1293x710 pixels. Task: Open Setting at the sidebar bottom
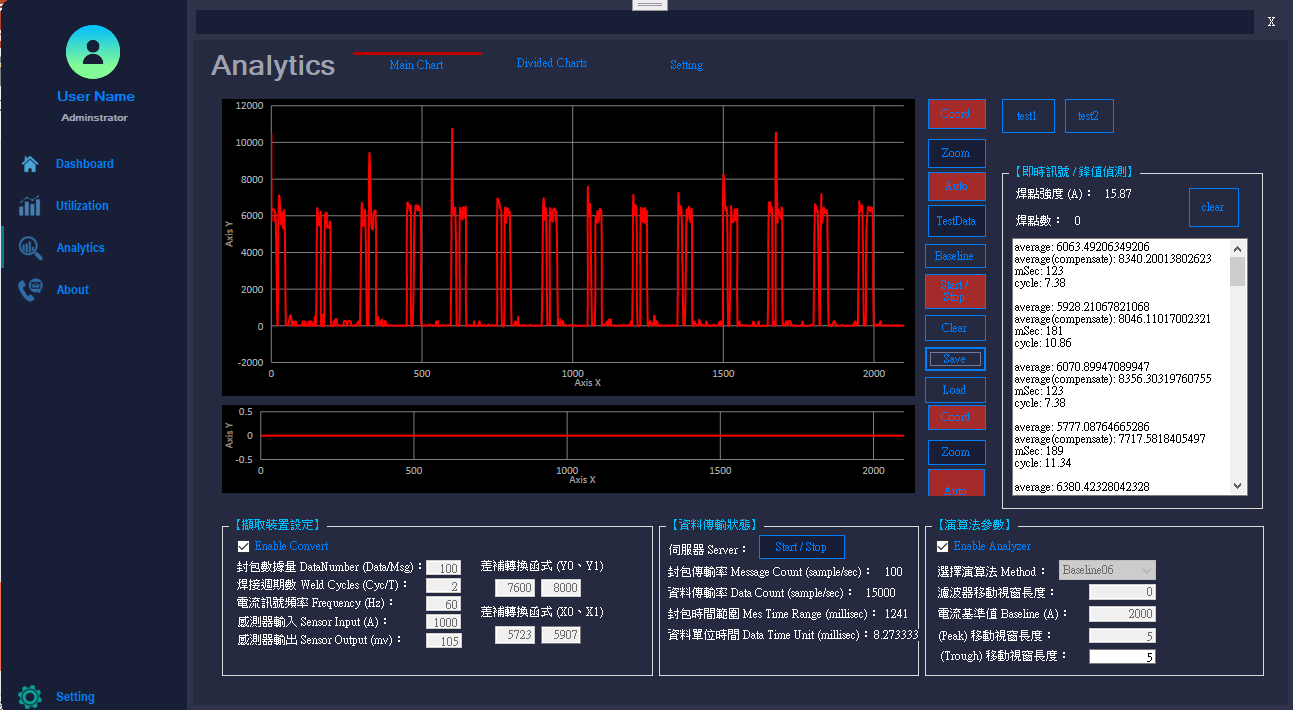pyautogui.click(x=75, y=697)
